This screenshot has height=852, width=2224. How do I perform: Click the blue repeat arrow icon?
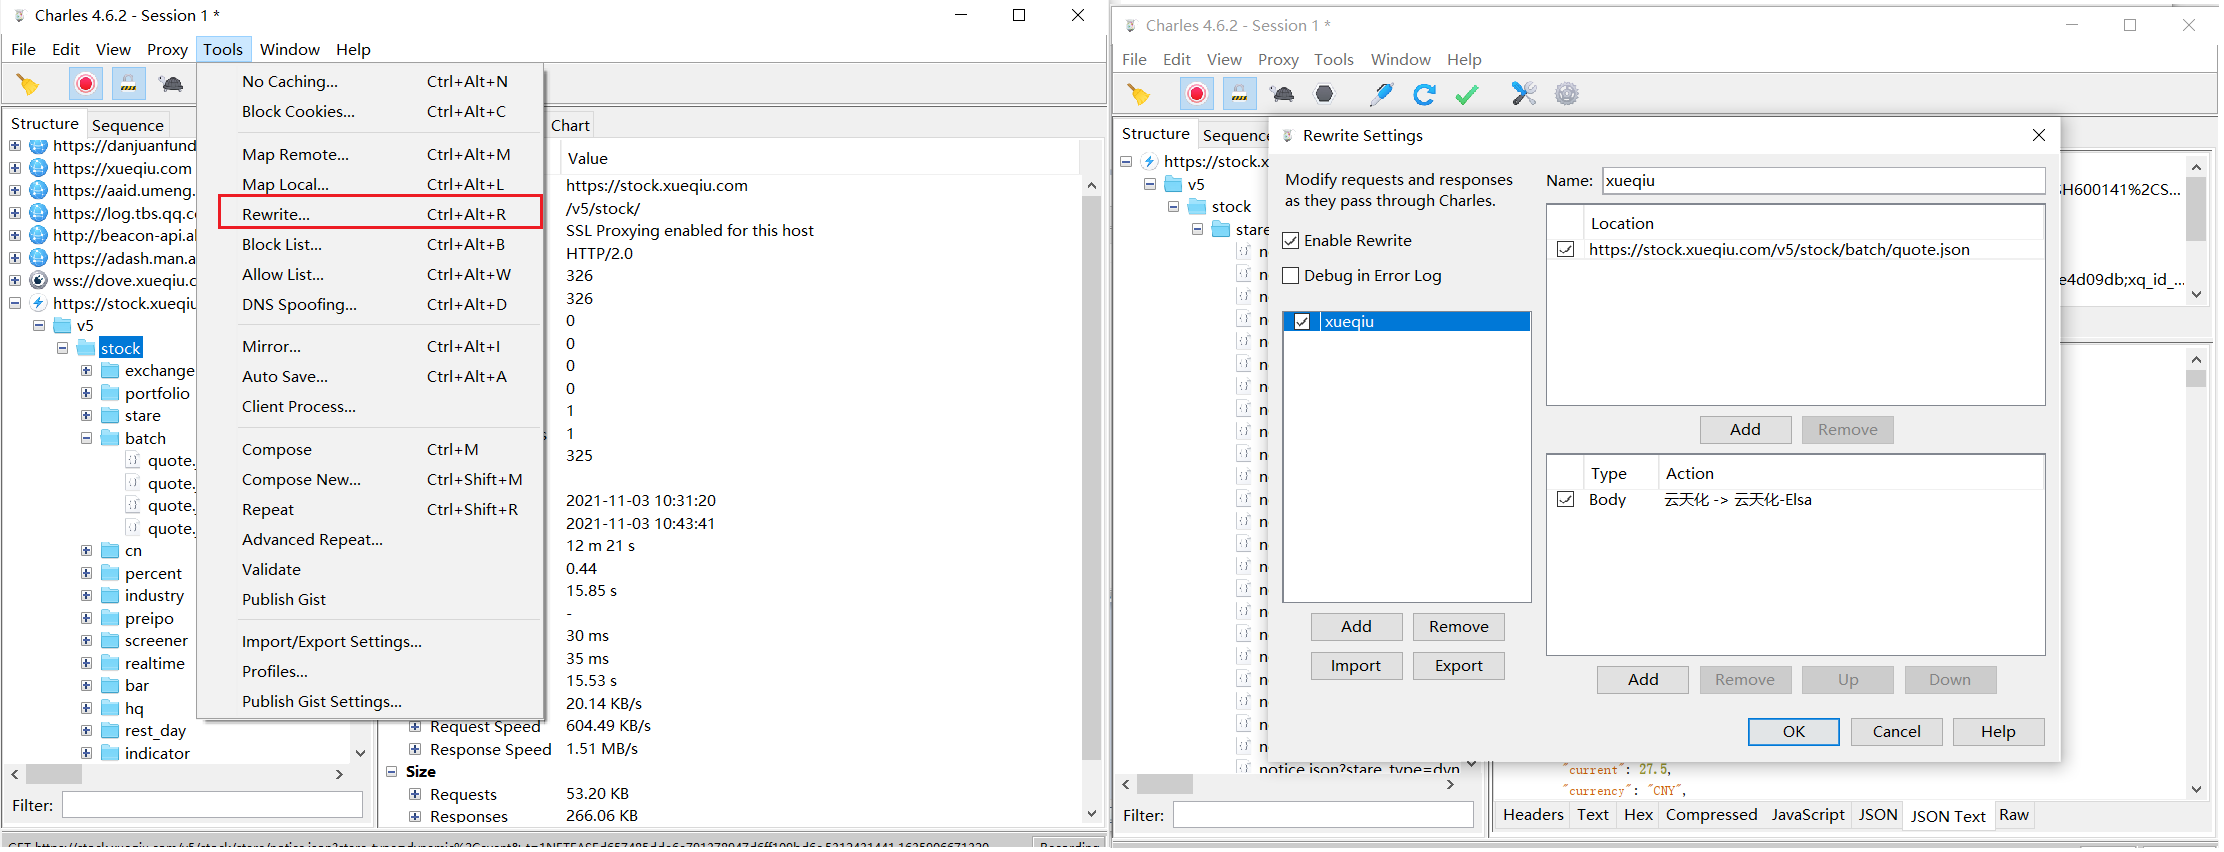pyautogui.click(x=1424, y=94)
